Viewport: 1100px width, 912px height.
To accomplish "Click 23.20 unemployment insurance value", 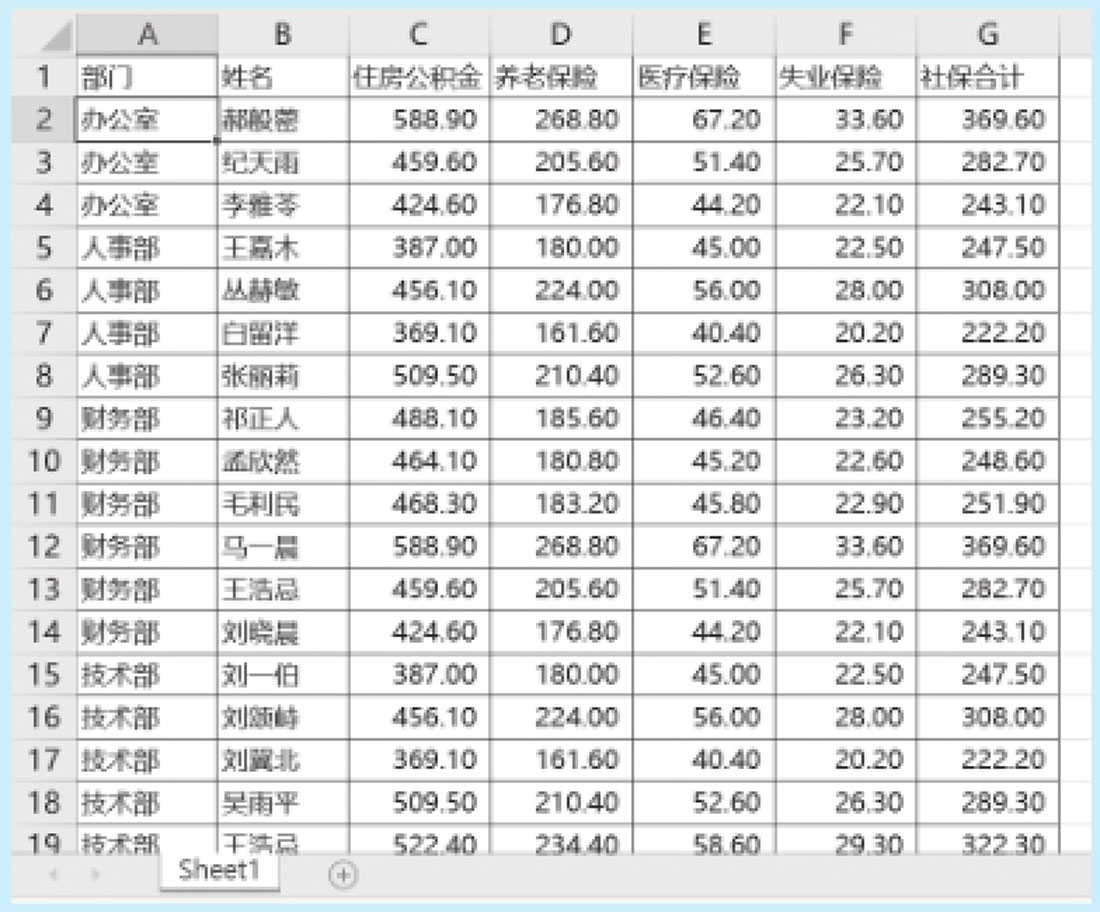I will pos(846,419).
